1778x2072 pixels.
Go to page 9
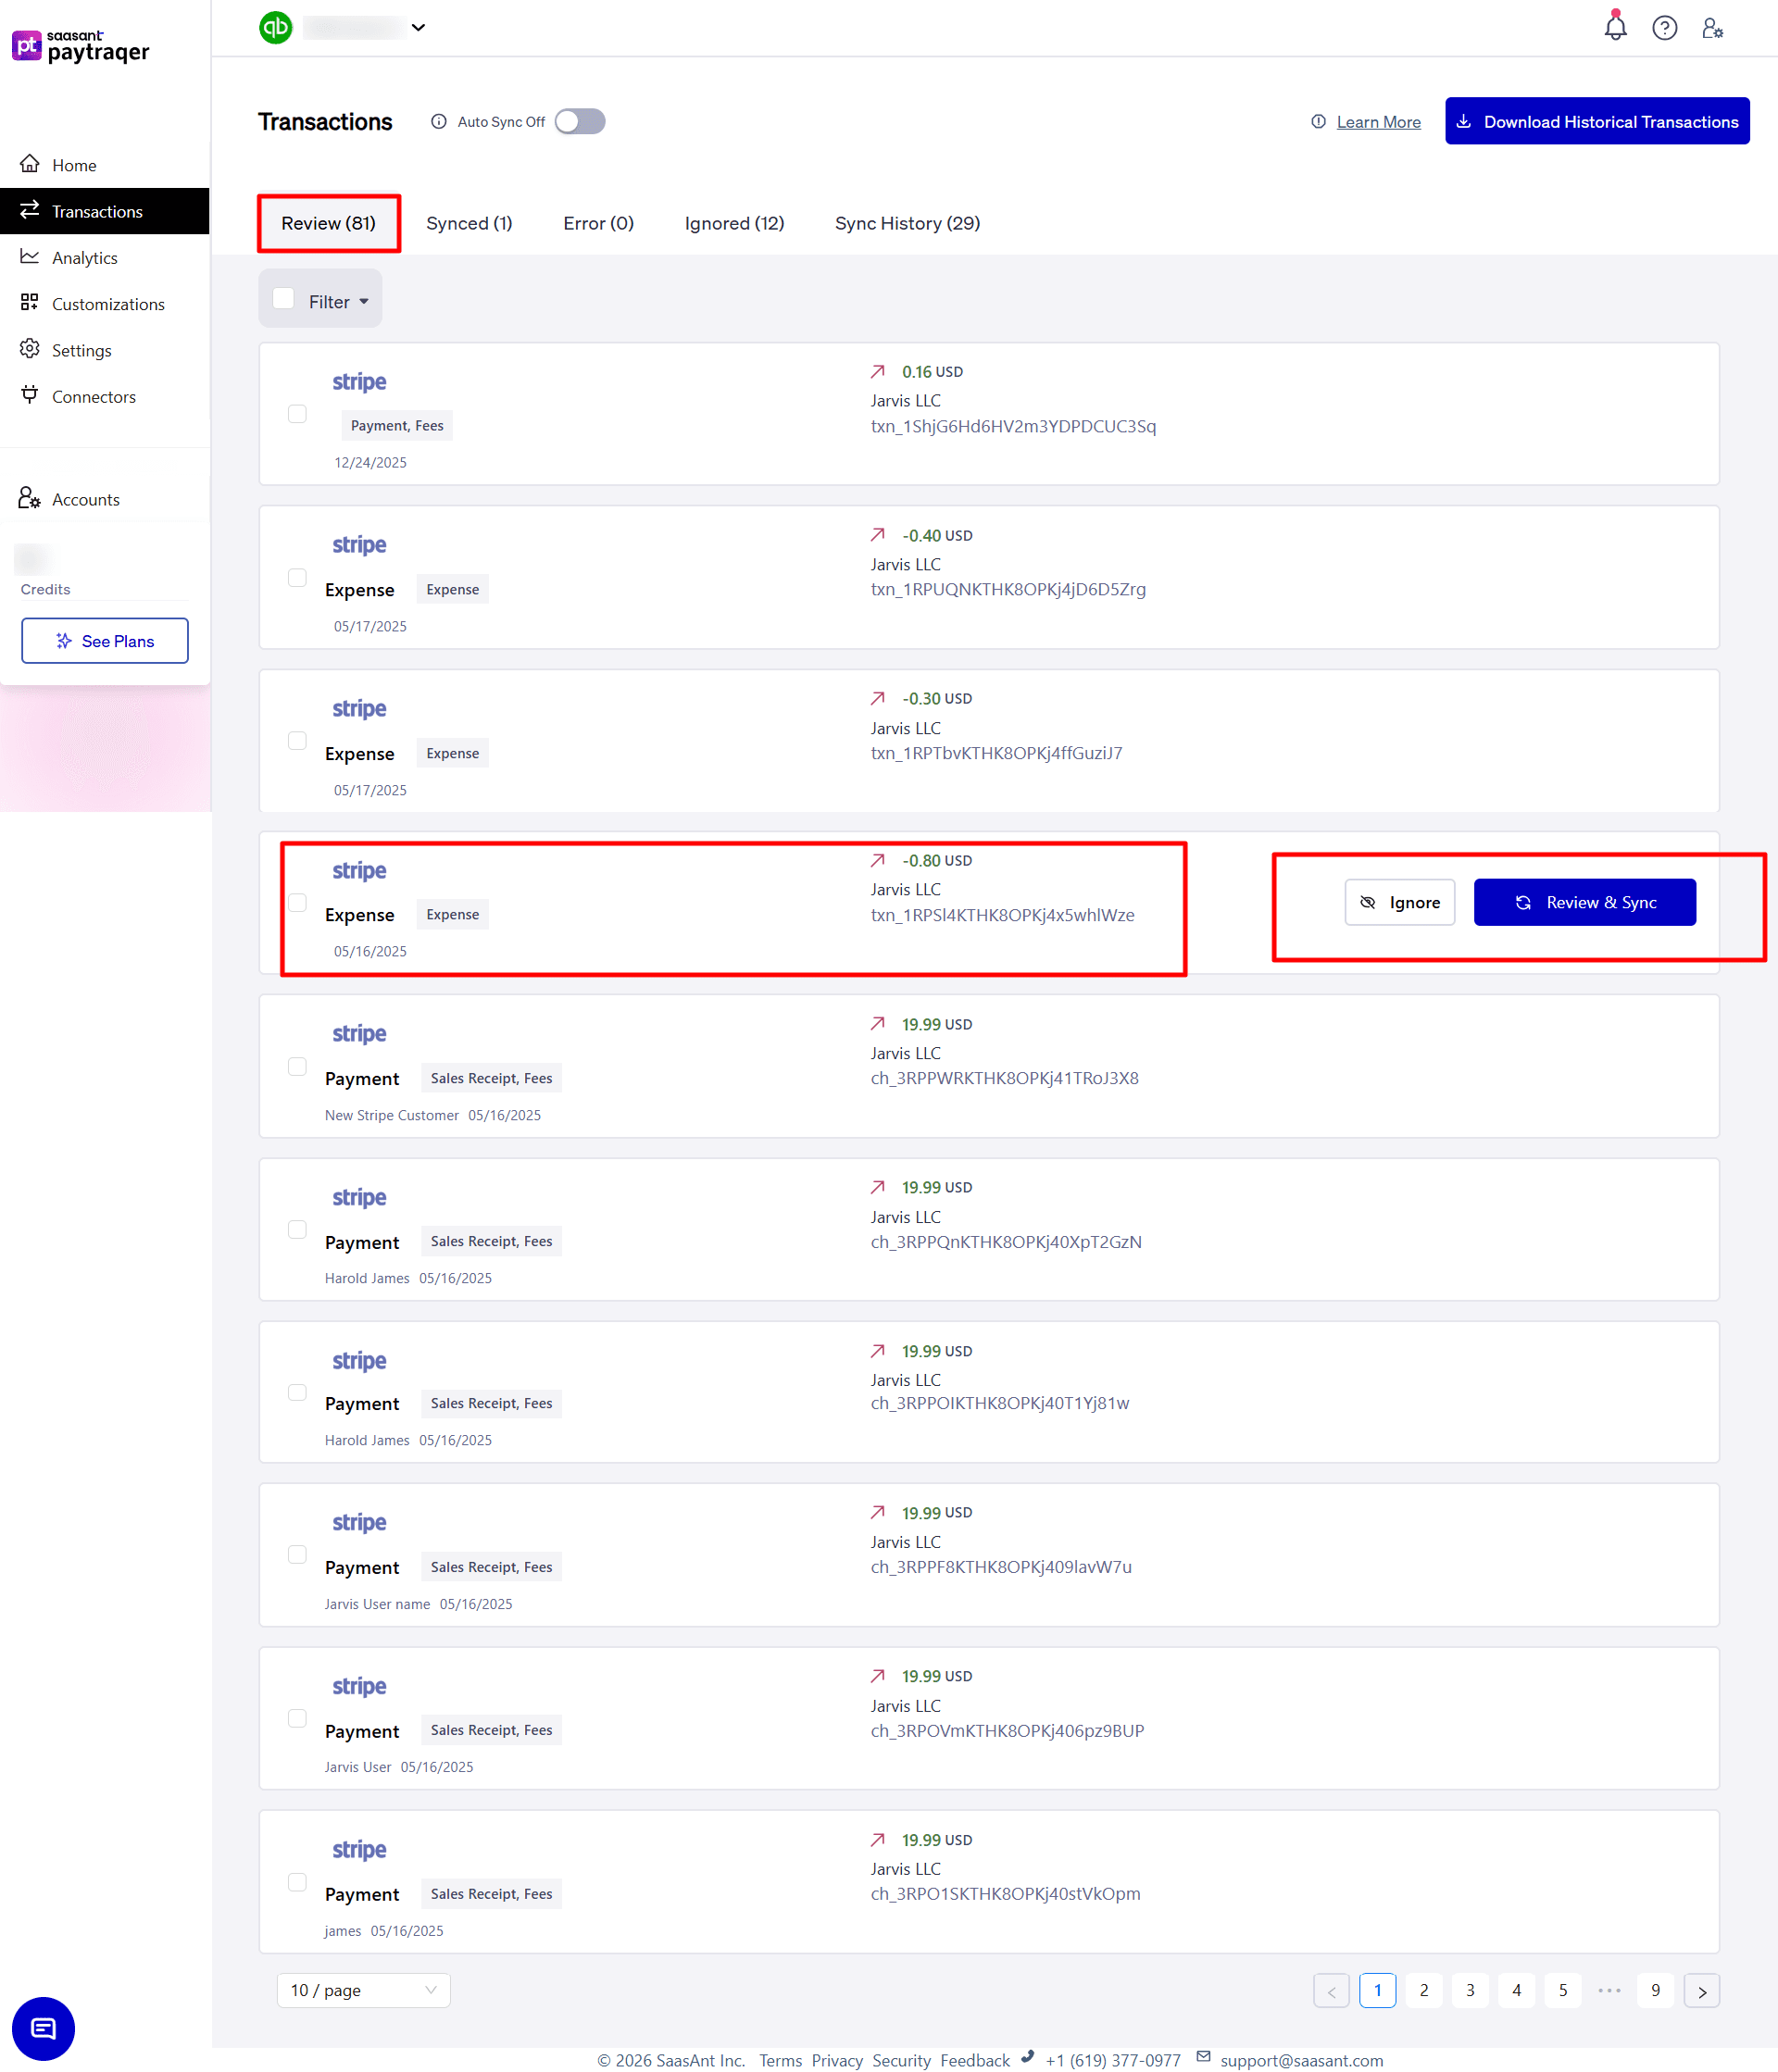click(1655, 1991)
